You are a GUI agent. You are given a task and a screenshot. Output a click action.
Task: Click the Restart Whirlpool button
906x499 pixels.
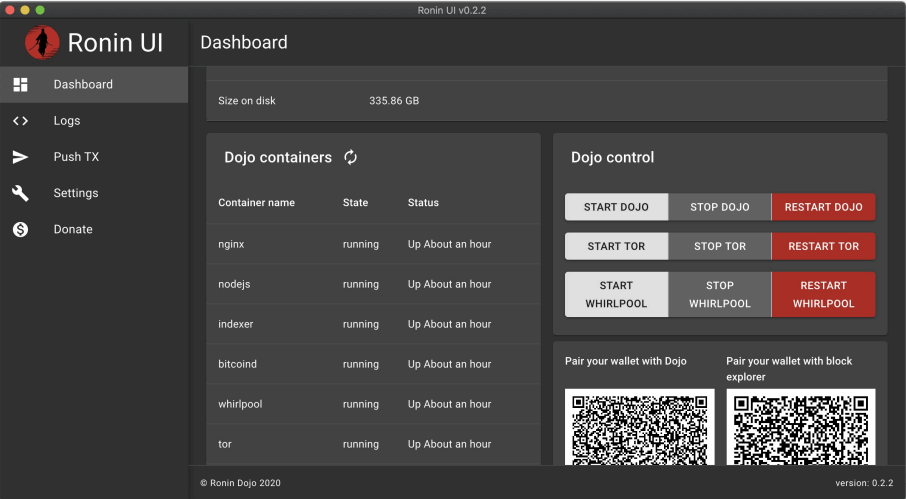823,294
